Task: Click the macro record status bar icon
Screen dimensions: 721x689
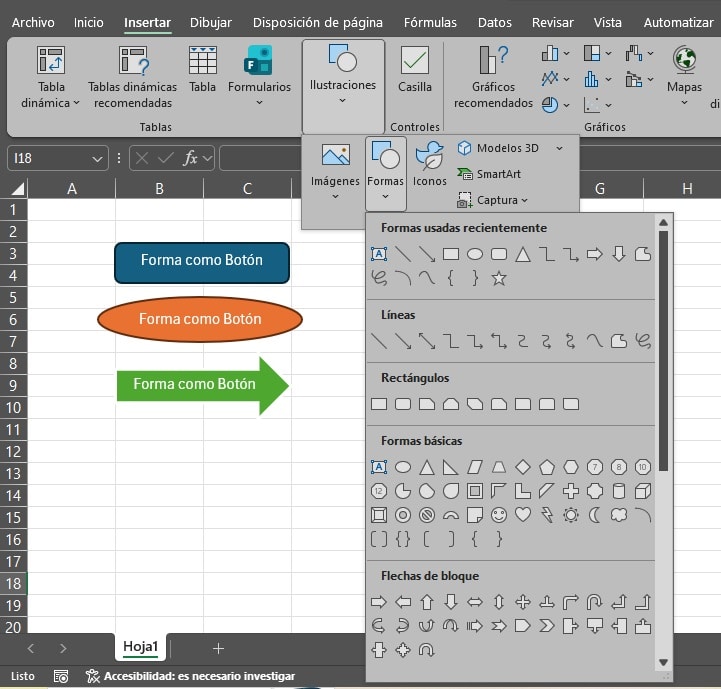Action: [61, 676]
